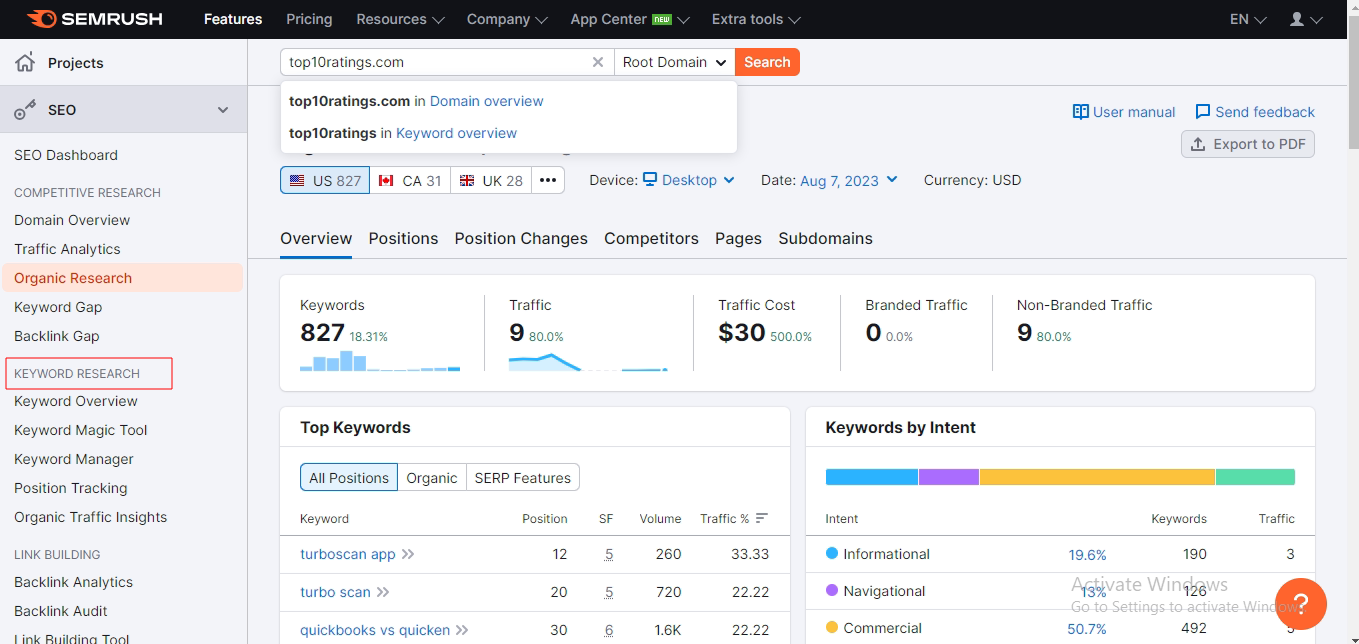
Task: Open the turboscan app keyword link
Action: pos(348,554)
